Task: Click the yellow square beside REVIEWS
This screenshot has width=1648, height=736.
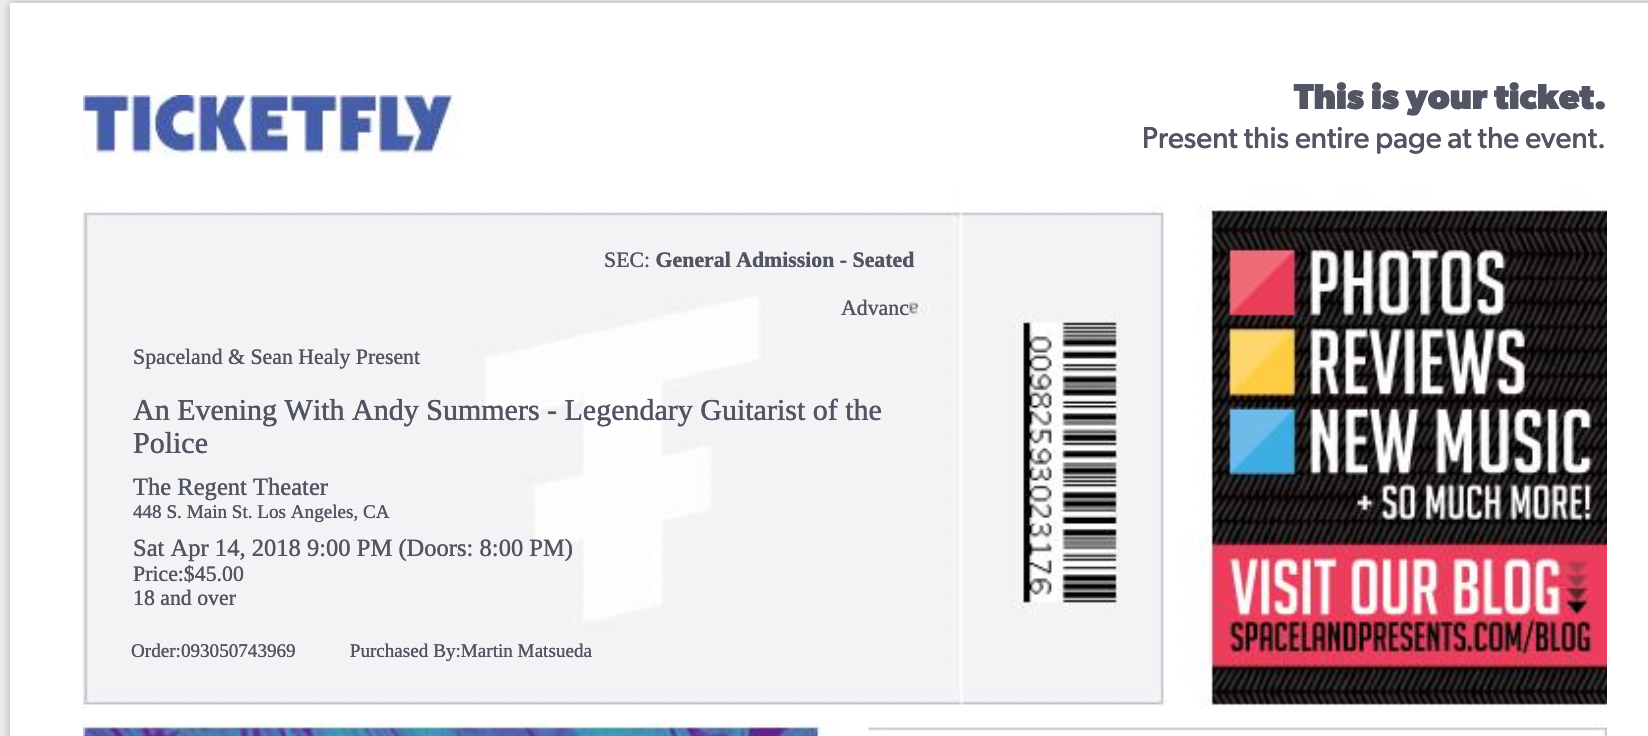Action: (1262, 362)
